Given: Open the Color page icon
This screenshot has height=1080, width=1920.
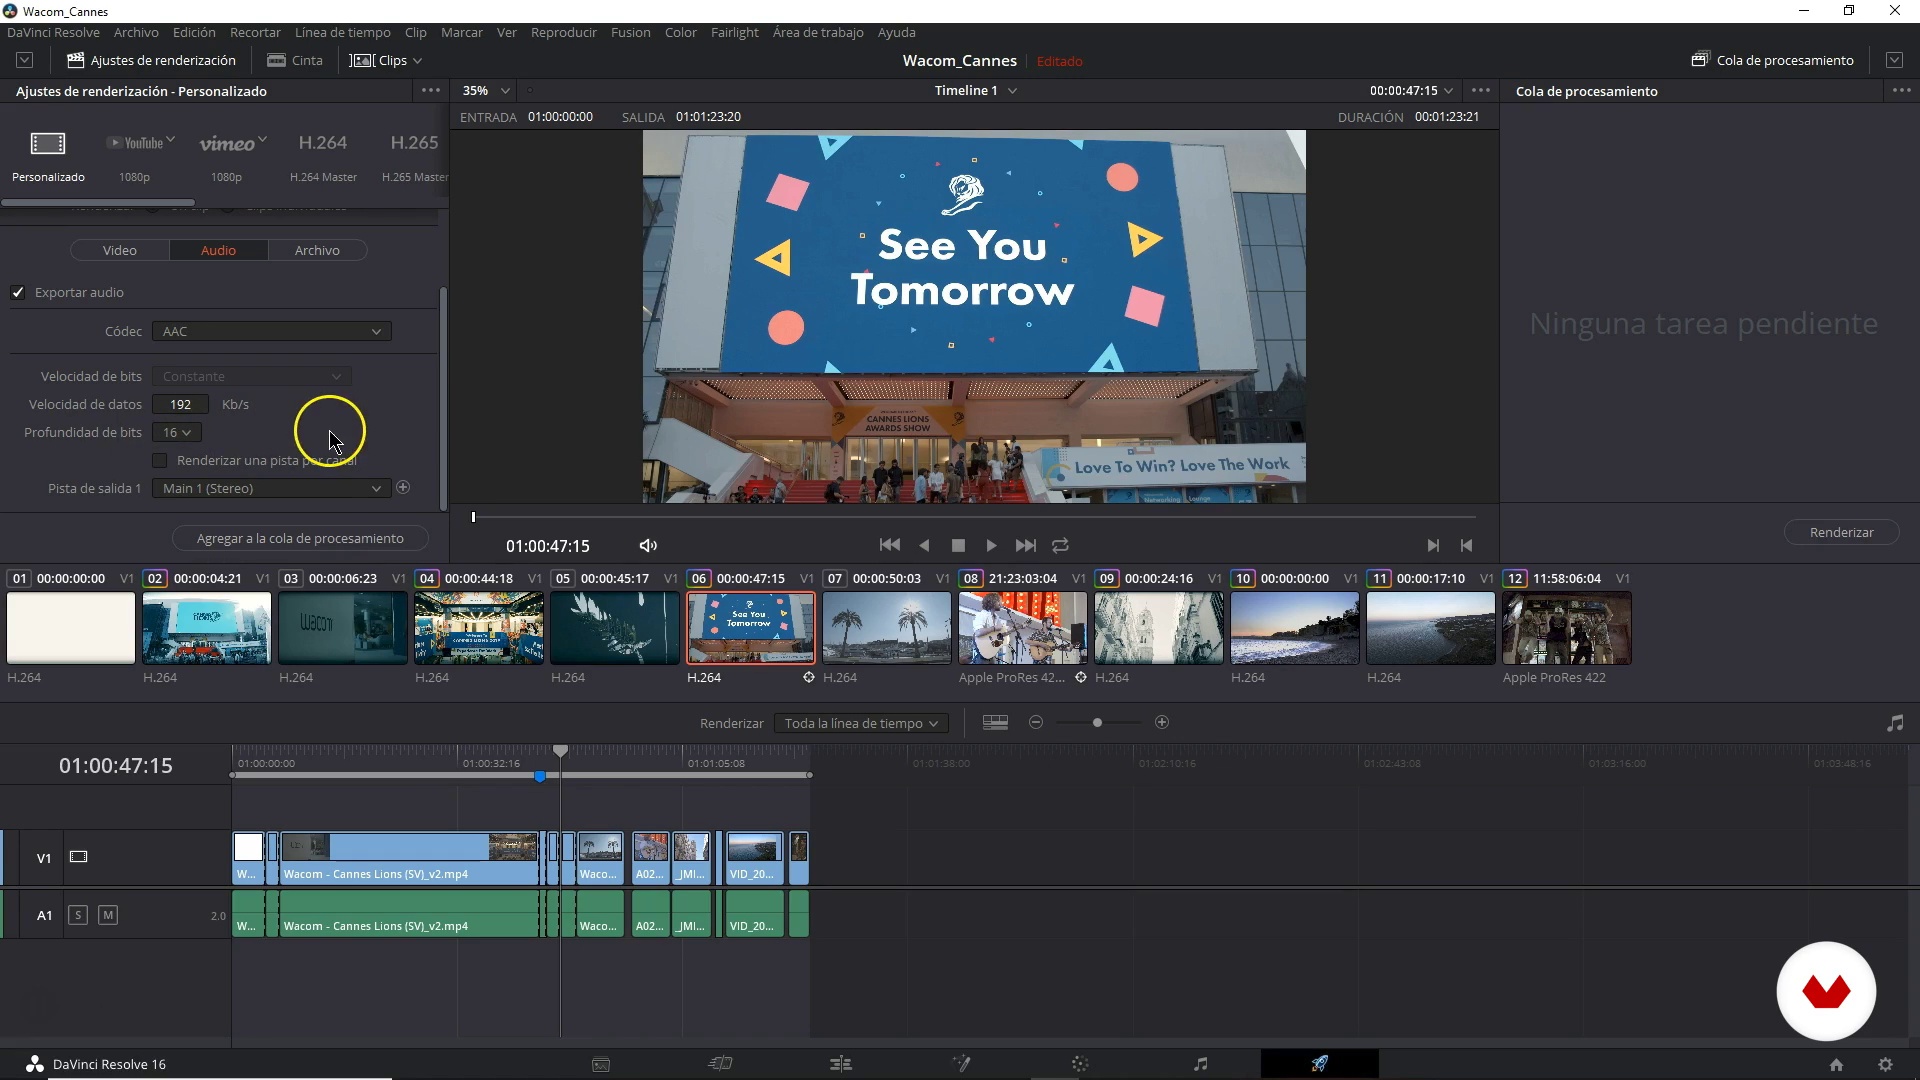Looking at the screenshot, I should coord(1080,1064).
